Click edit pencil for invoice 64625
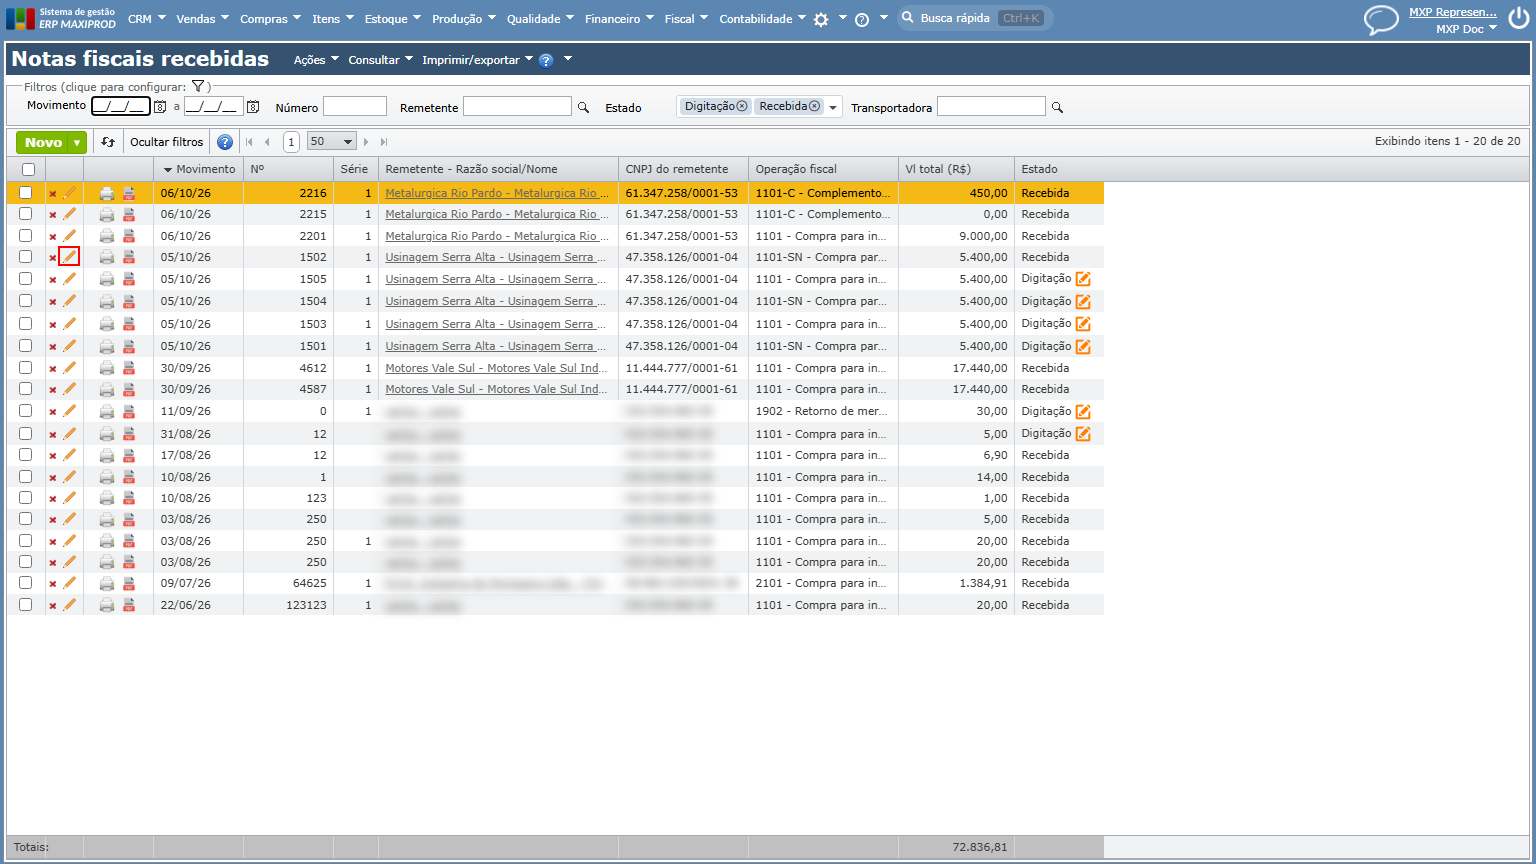 tap(69, 583)
